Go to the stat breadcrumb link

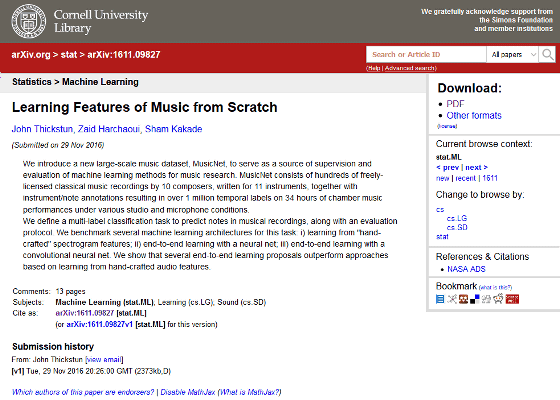69,55
